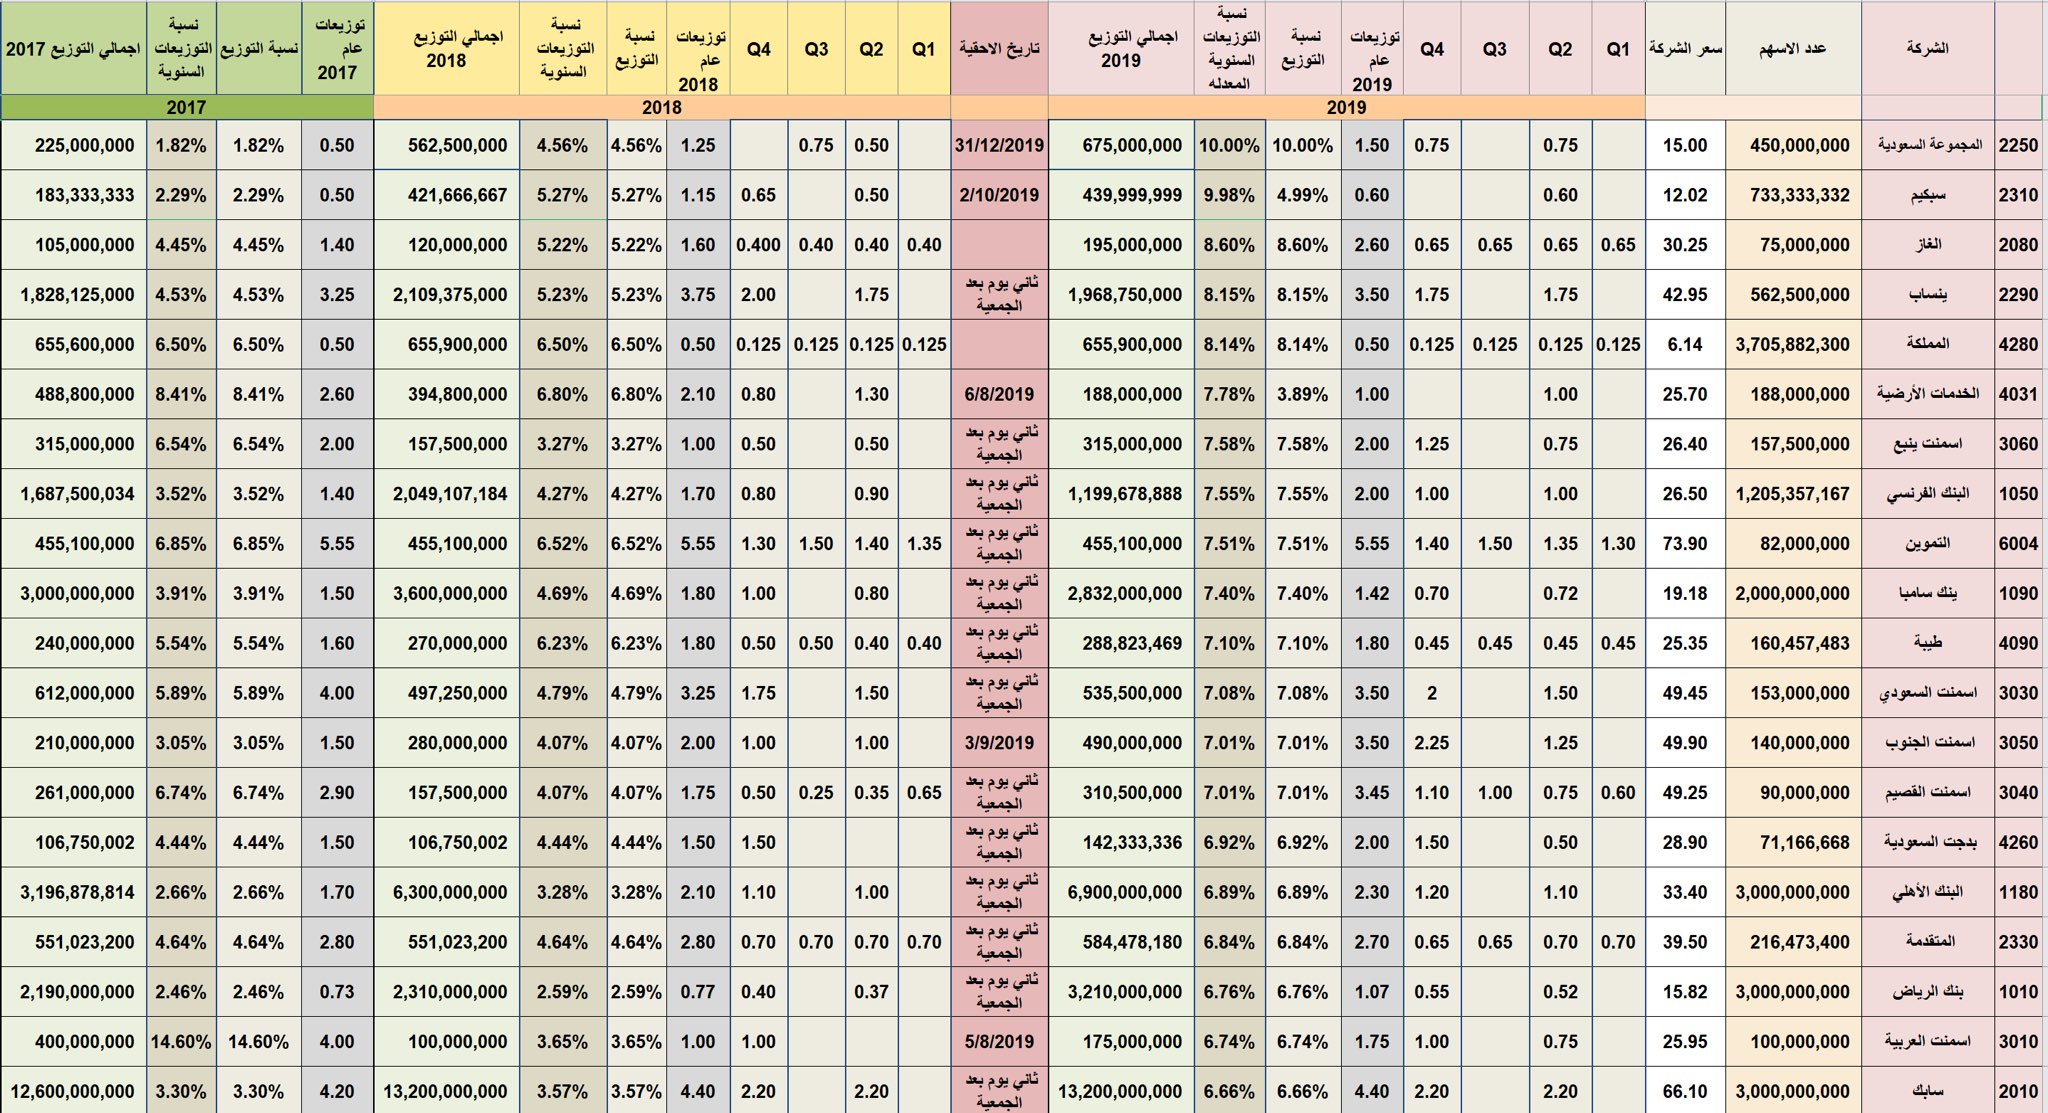Click company name طيبة

coord(1929,643)
